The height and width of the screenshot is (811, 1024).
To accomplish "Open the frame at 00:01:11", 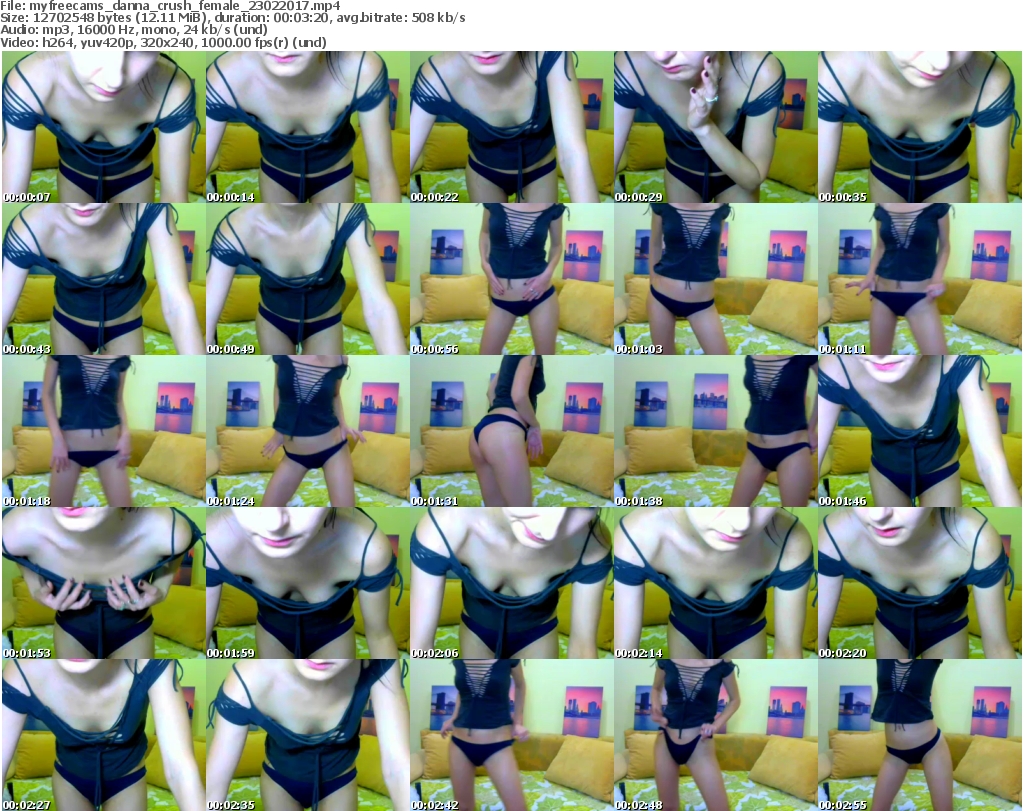I will click(920, 279).
